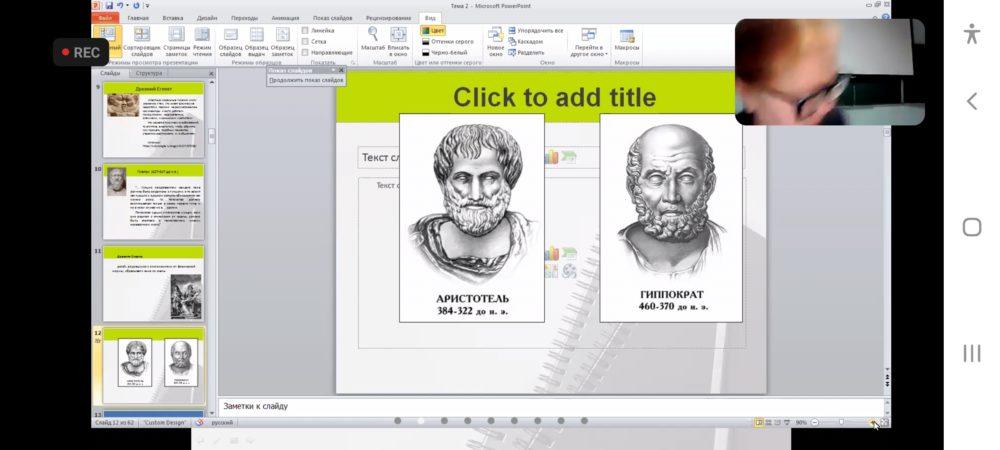The width and height of the screenshot is (1000, 450).
Task: Switch to Slide Sorter in status bar
Action: (768, 423)
